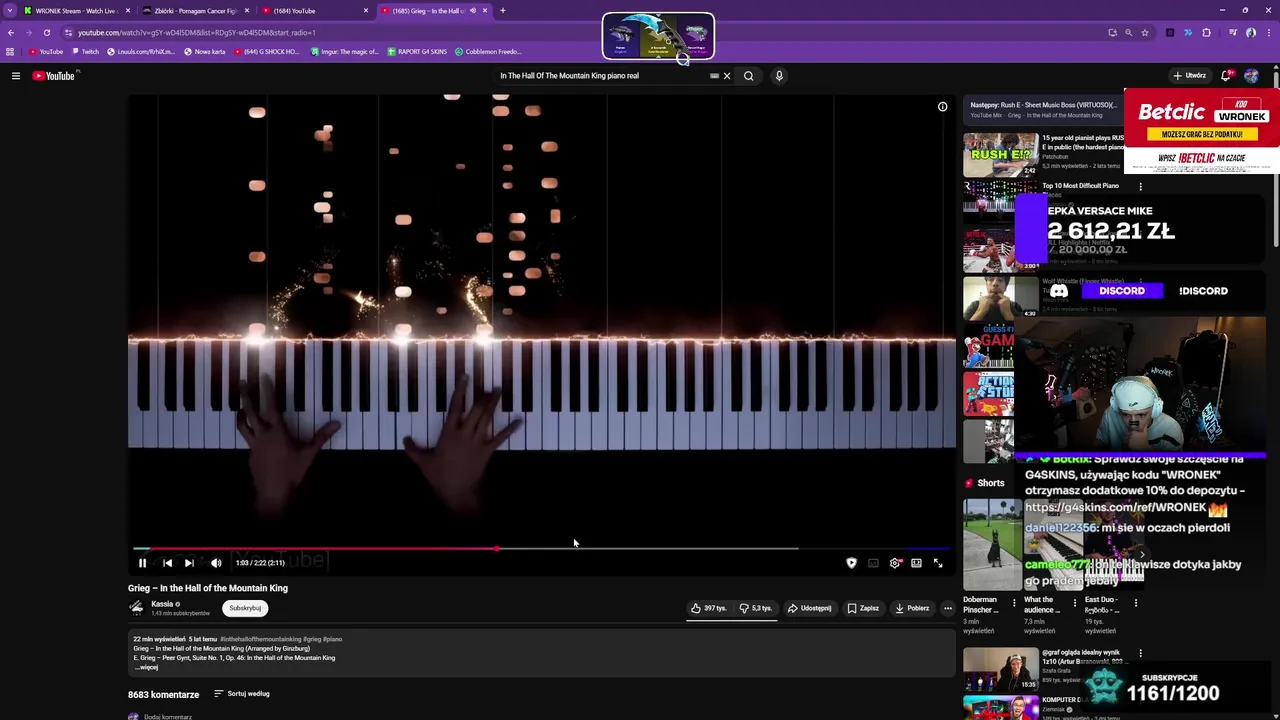1280x720 pixels.
Task: Like the video (397 tys.)
Action: (x=708, y=608)
